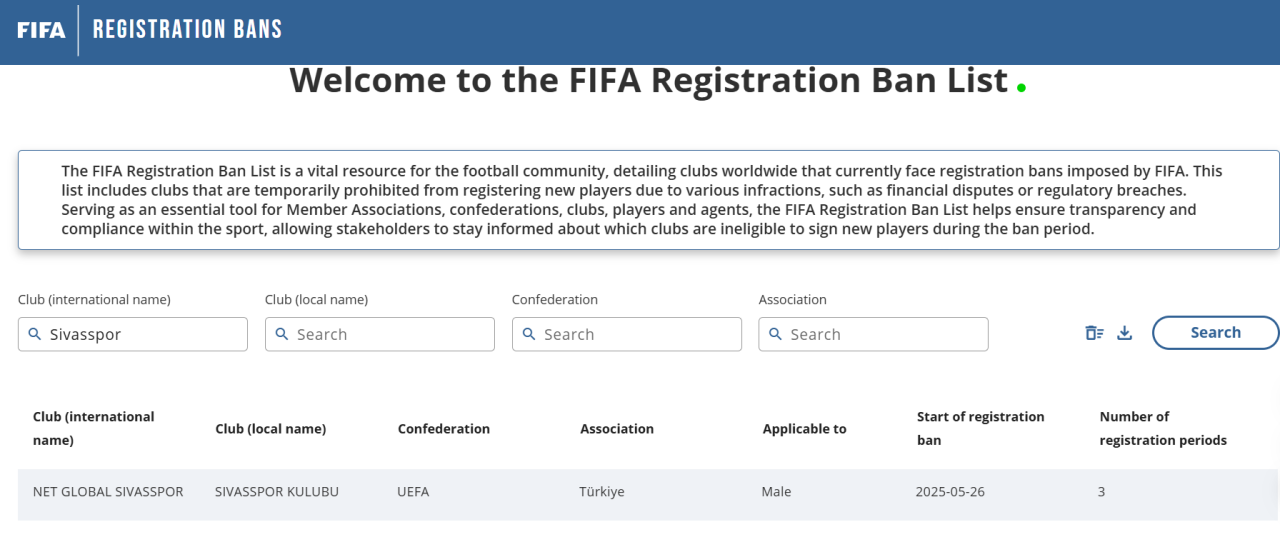Click magnifier icon in Club local name field
1280x537 pixels.
[x=282, y=334]
